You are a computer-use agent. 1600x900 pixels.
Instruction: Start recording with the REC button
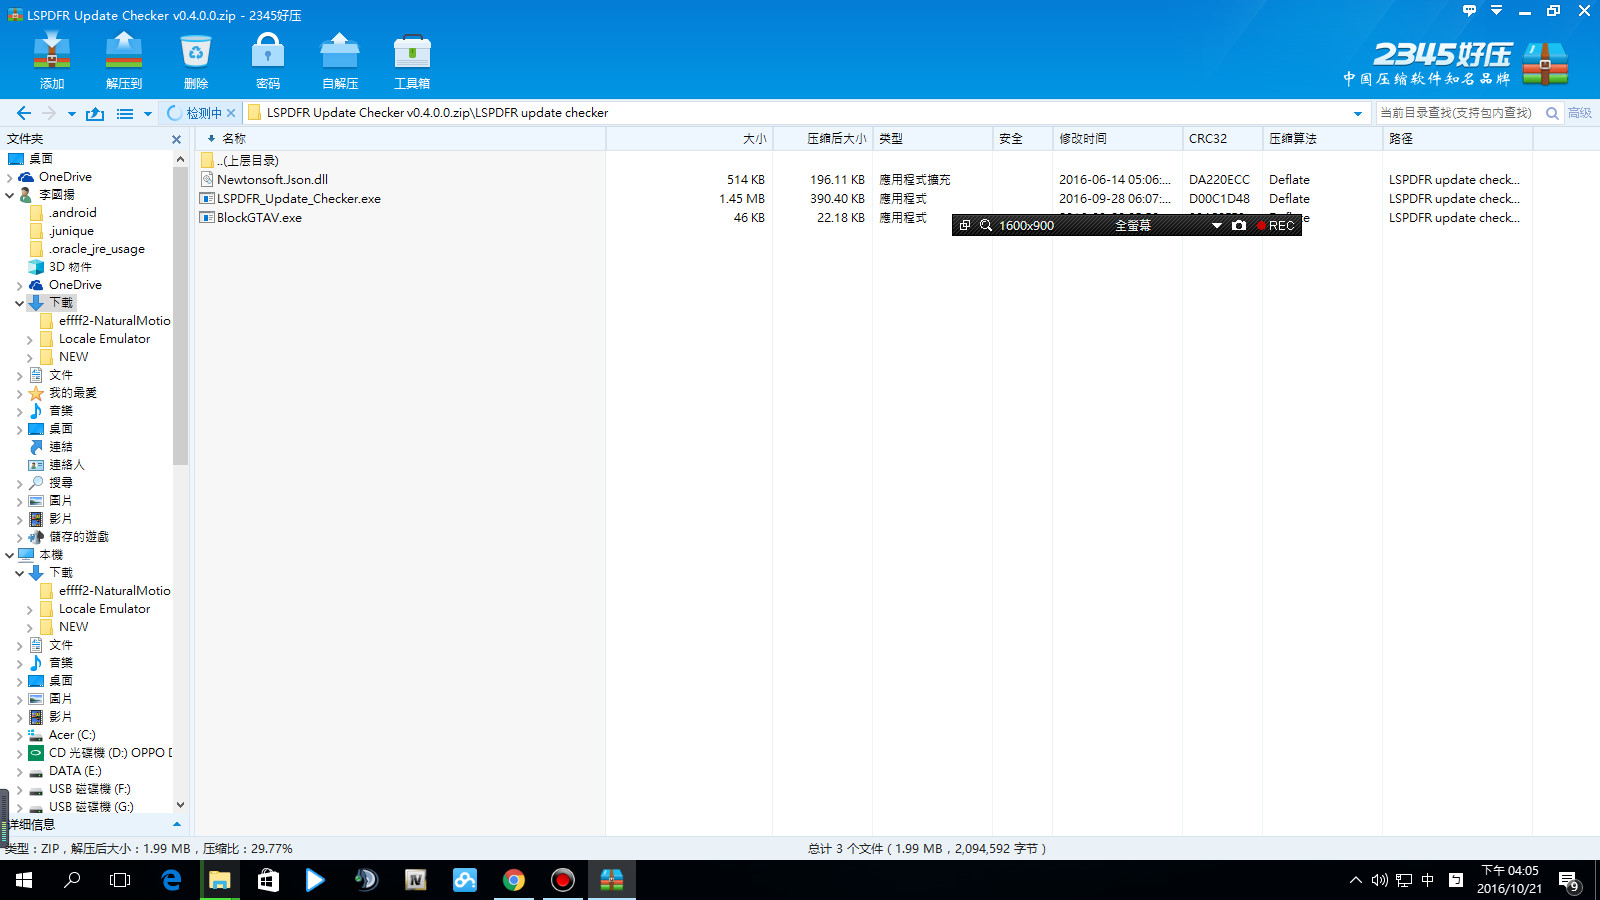coord(1276,226)
